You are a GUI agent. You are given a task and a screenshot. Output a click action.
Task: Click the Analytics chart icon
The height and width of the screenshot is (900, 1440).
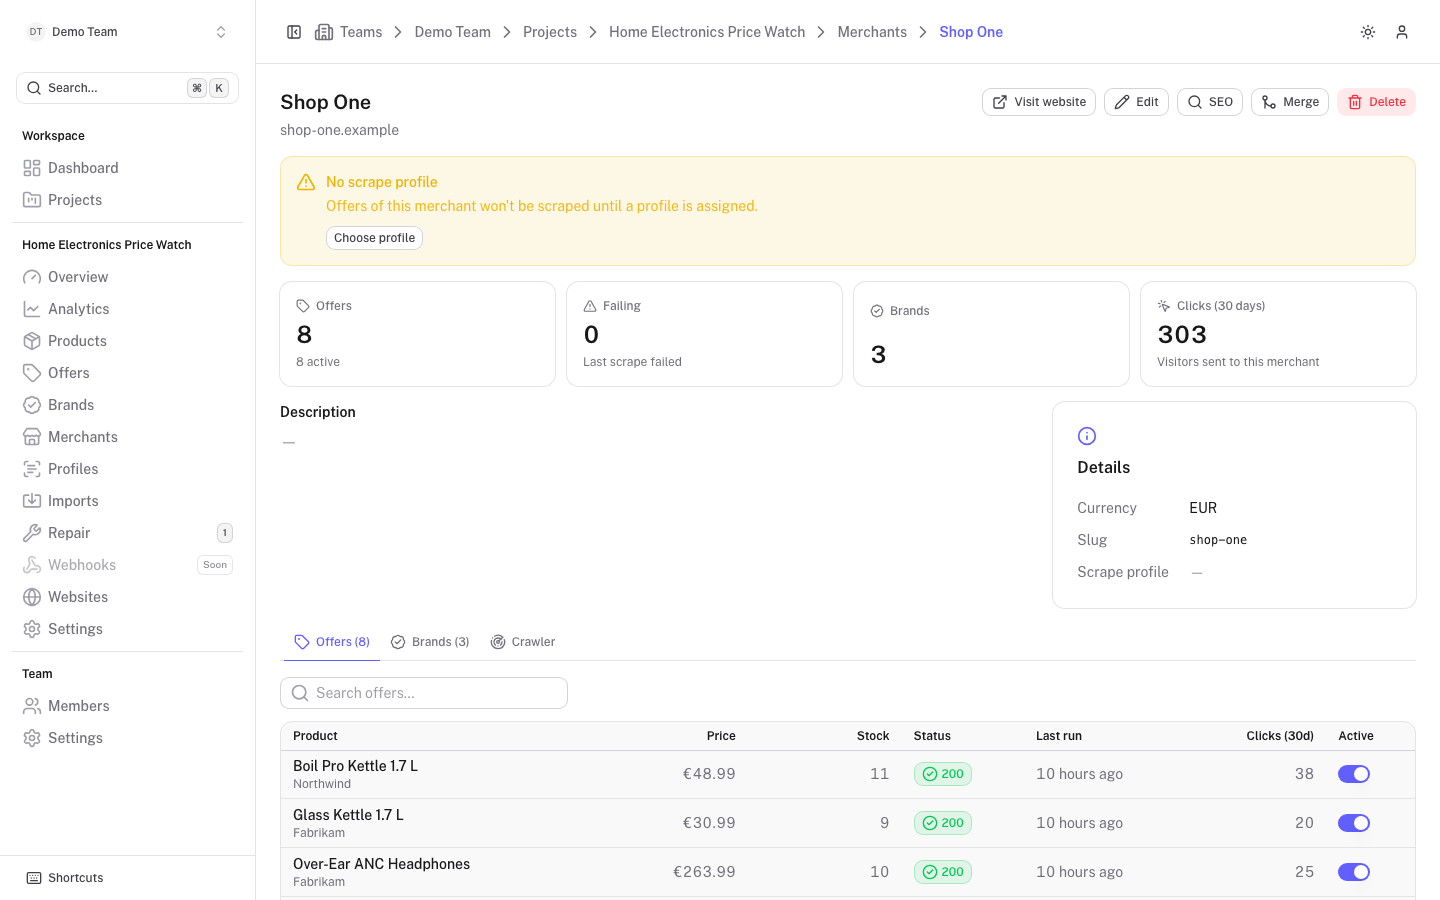[x=32, y=309]
